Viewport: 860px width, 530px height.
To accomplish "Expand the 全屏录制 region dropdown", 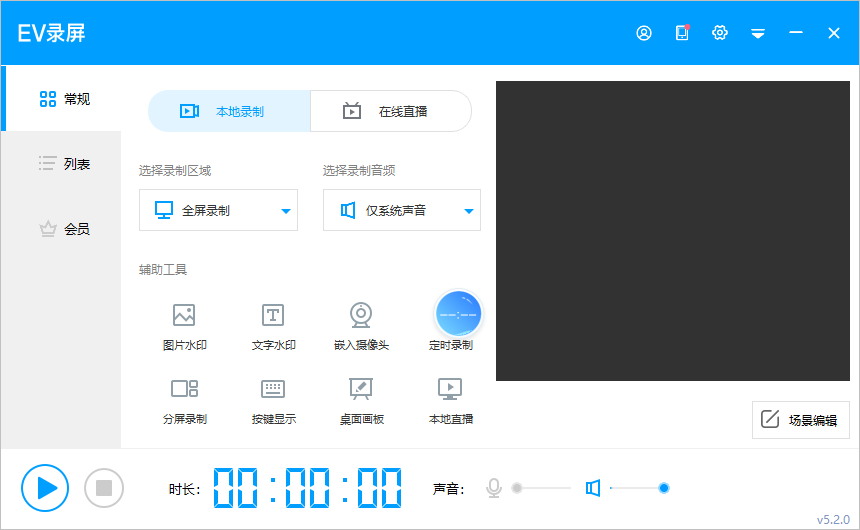I will tap(218, 210).
